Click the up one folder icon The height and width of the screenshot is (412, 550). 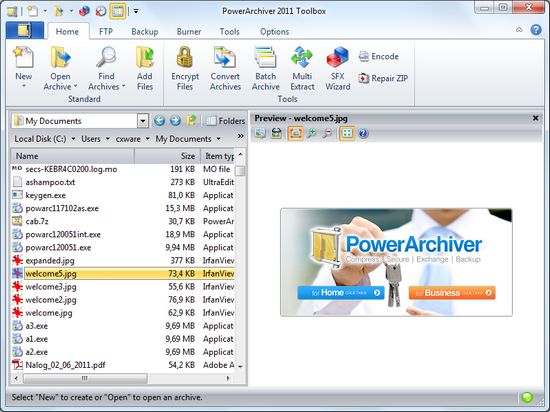point(191,121)
